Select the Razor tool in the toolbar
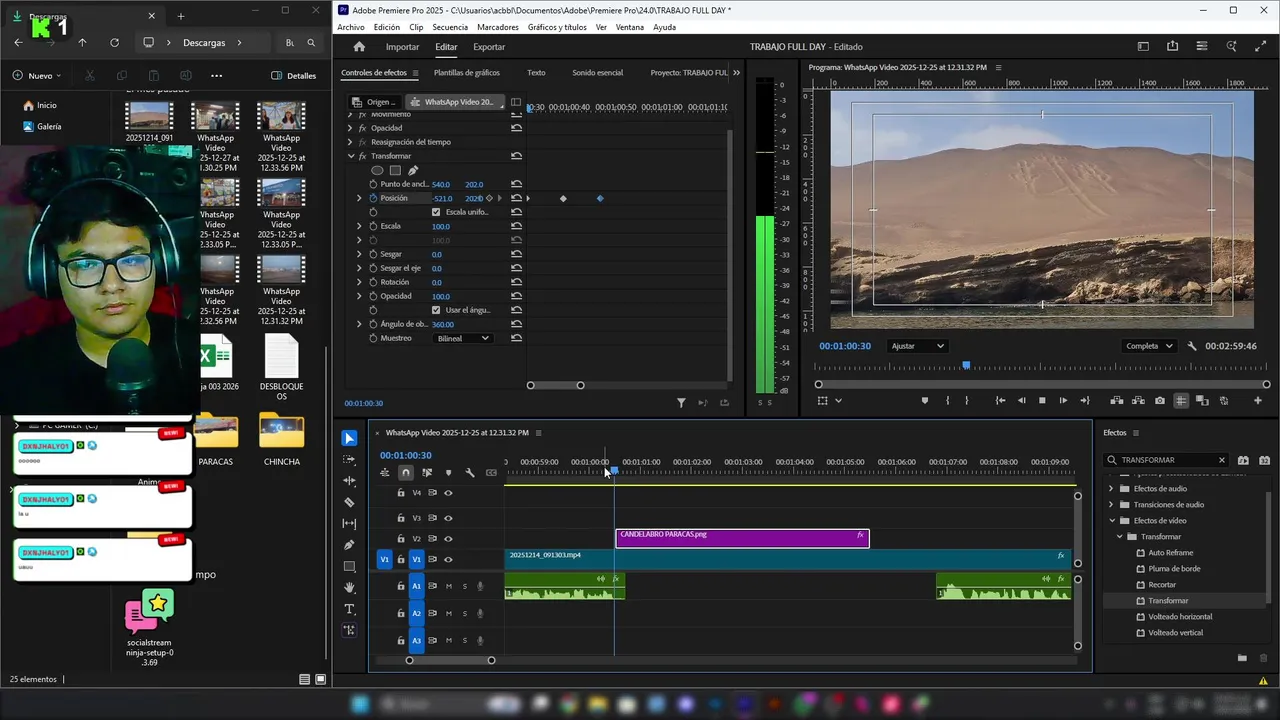The image size is (1280, 720). pos(349,502)
